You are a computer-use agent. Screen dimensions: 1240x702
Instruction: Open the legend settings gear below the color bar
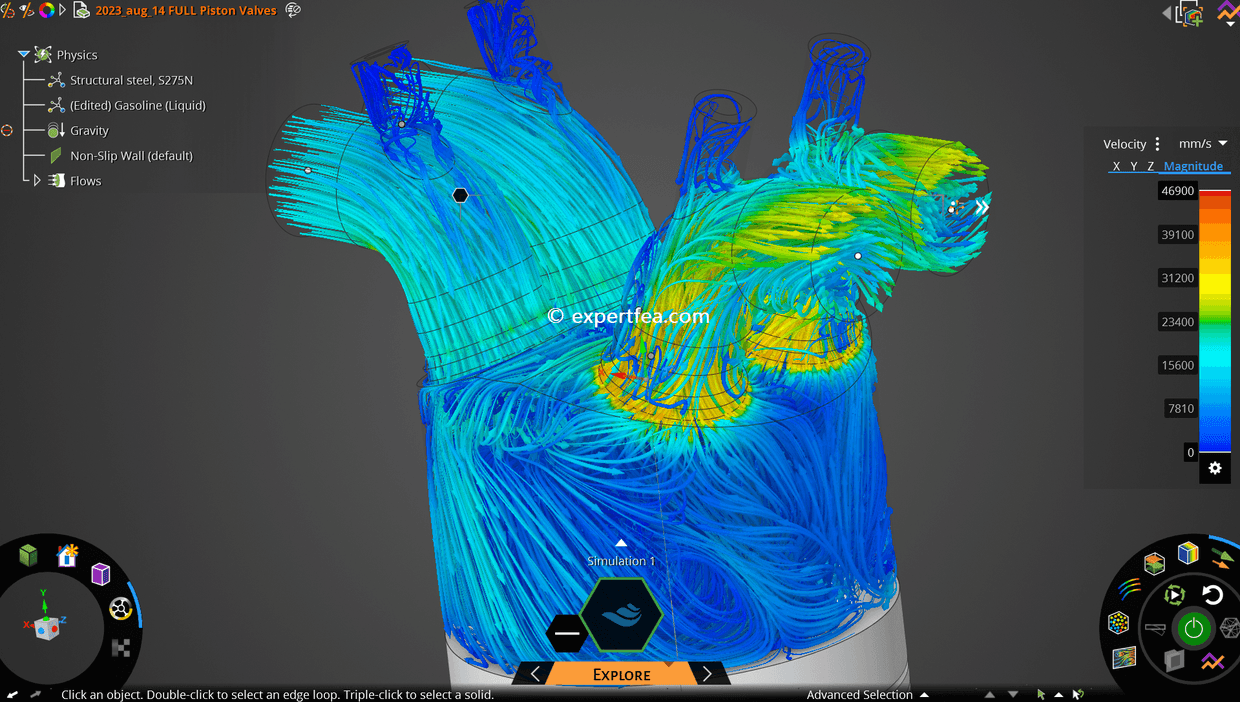1214,467
